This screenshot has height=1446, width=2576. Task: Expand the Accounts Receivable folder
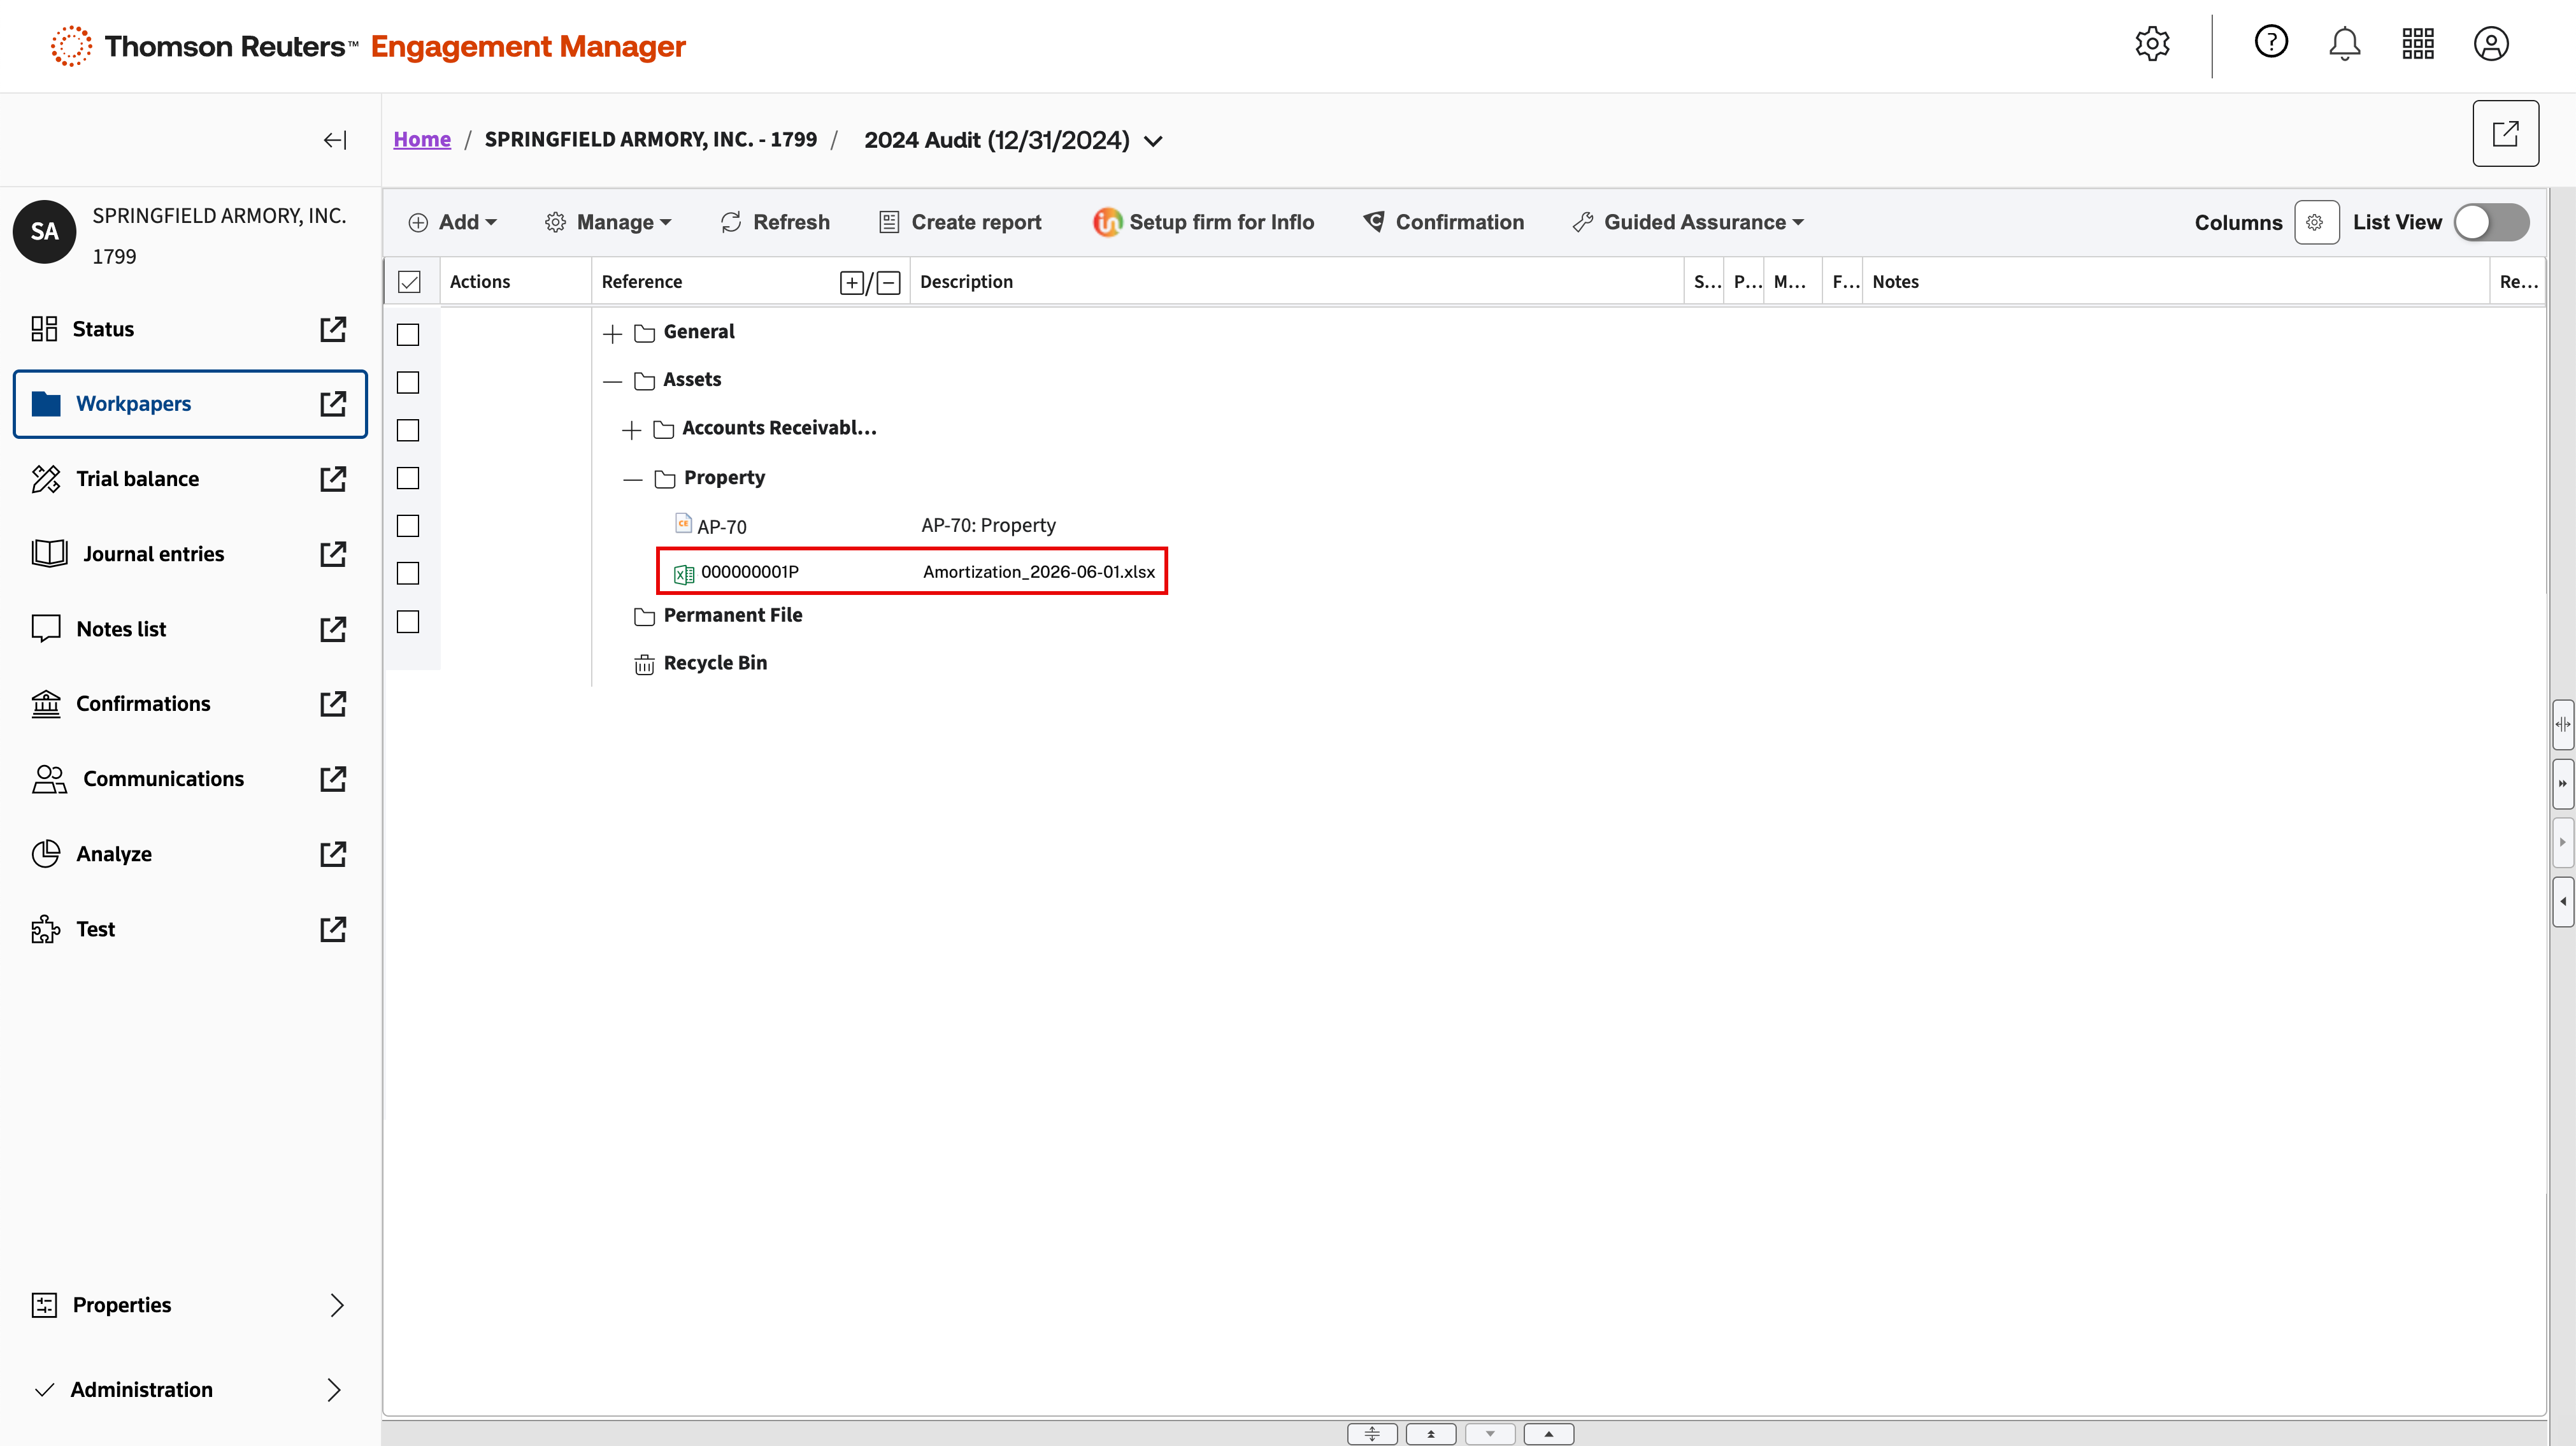631,431
